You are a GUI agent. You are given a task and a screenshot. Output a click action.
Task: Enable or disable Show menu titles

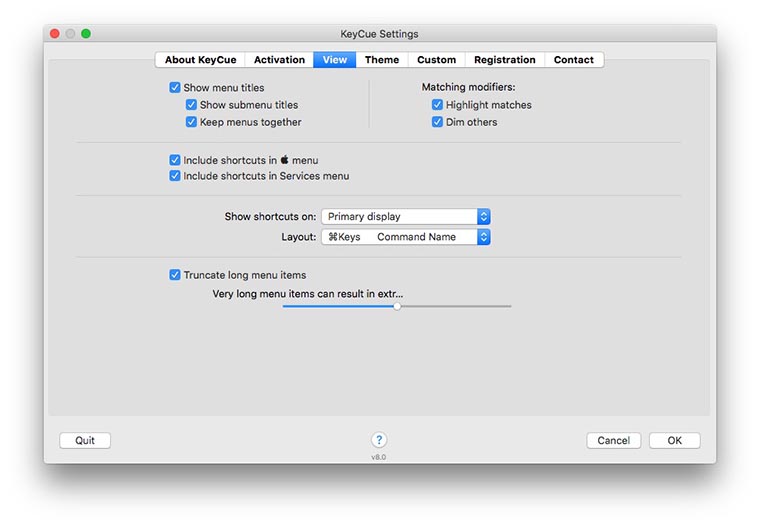[x=175, y=88]
